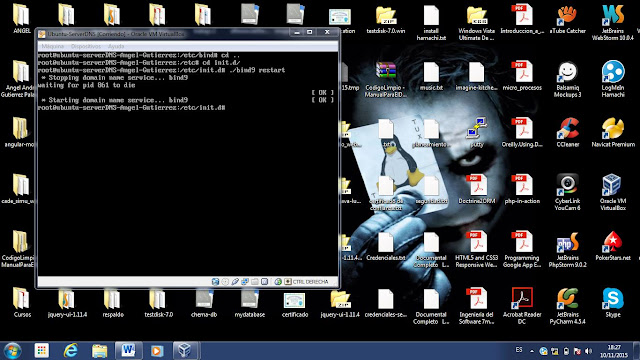The image size is (640, 360).
Task: Click the hard disk activity icon in VM status bar
Action: [x=215, y=282]
